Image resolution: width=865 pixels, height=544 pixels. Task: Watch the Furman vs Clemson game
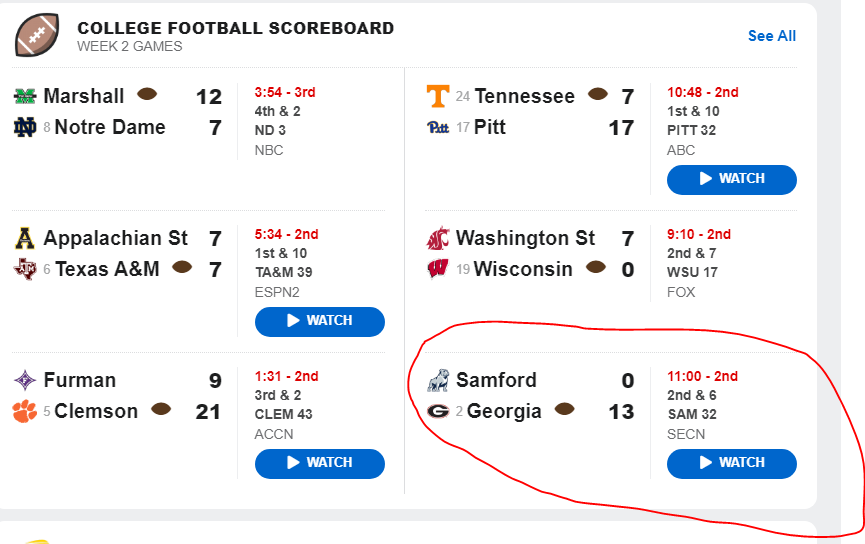pos(319,463)
